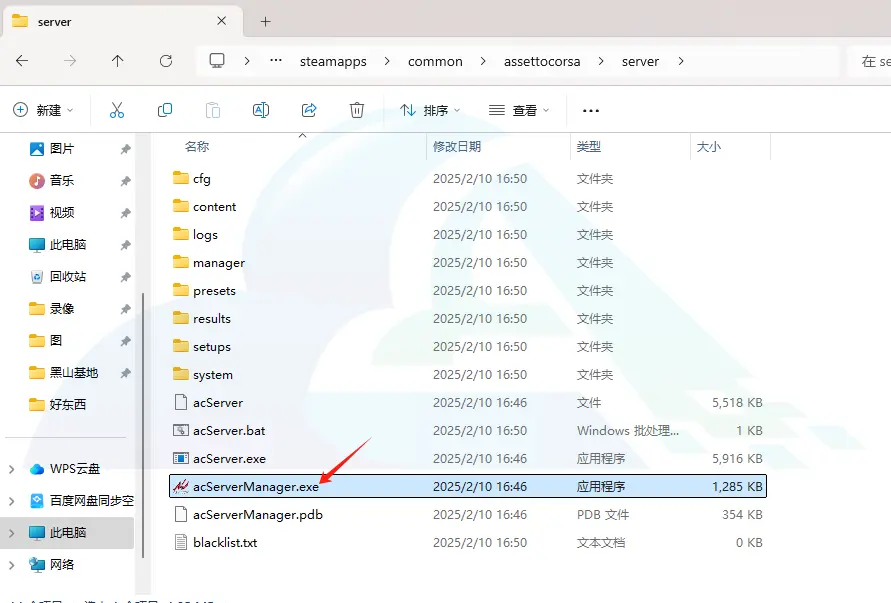The height and width of the screenshot is (603, 891).
Task: Click the server tab title
Action: tap(55, 22)
